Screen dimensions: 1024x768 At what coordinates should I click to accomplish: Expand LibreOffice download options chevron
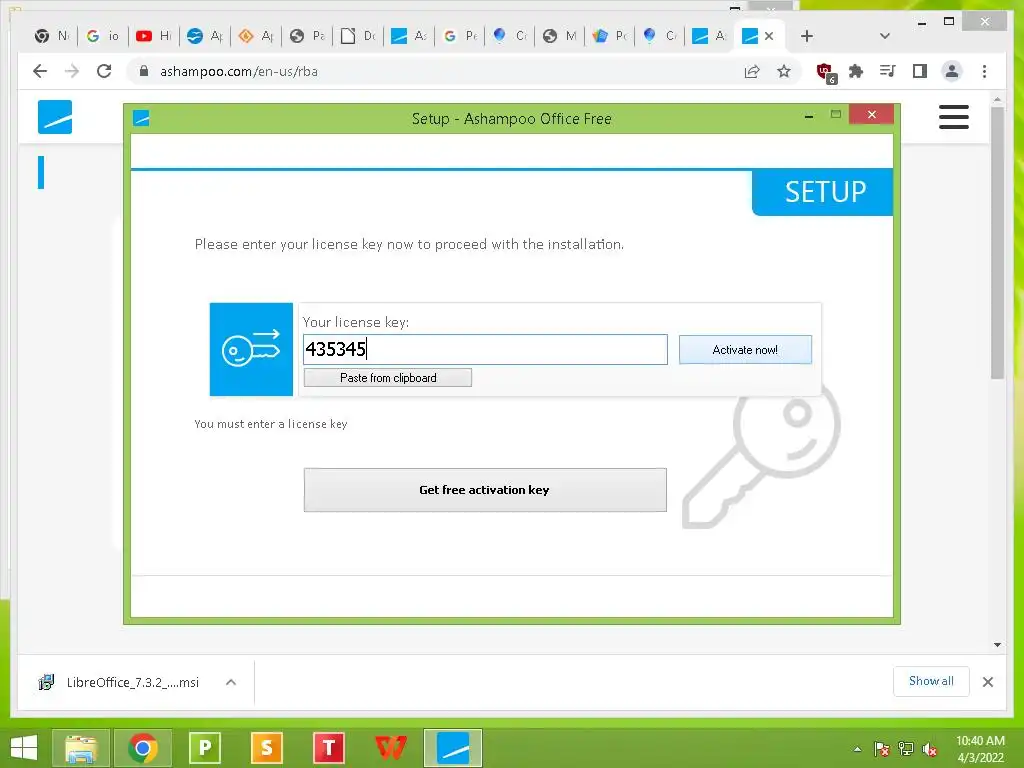coord(231,682)
